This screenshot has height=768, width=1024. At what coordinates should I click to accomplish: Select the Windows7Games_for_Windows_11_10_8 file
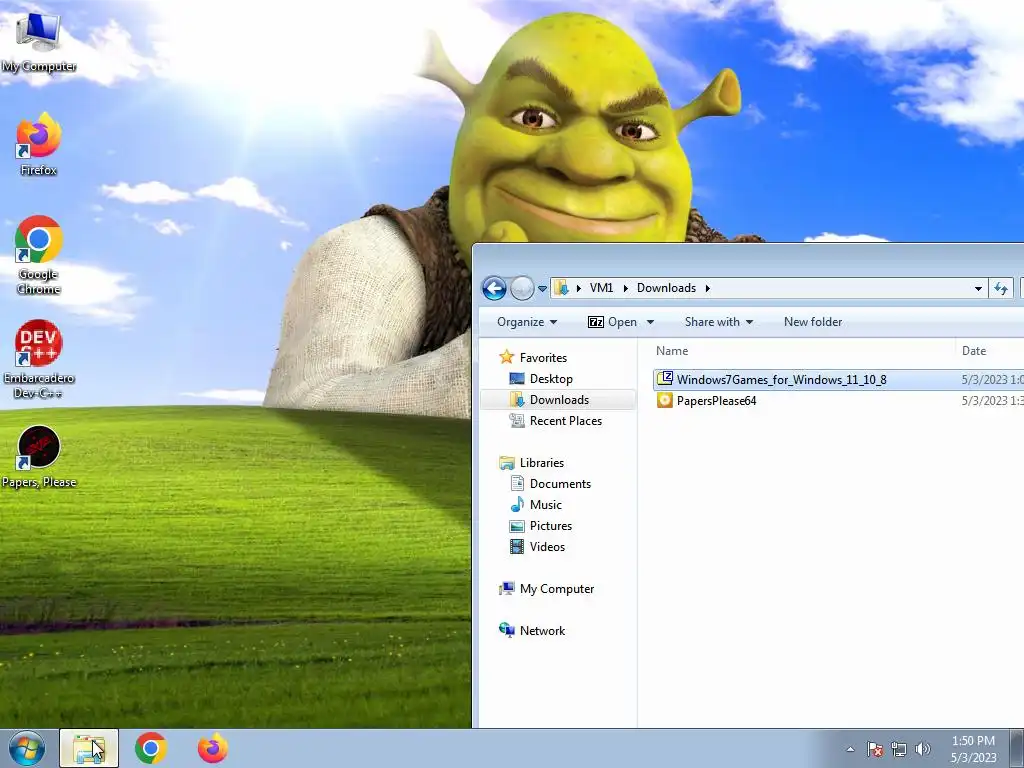click(839, 379)
